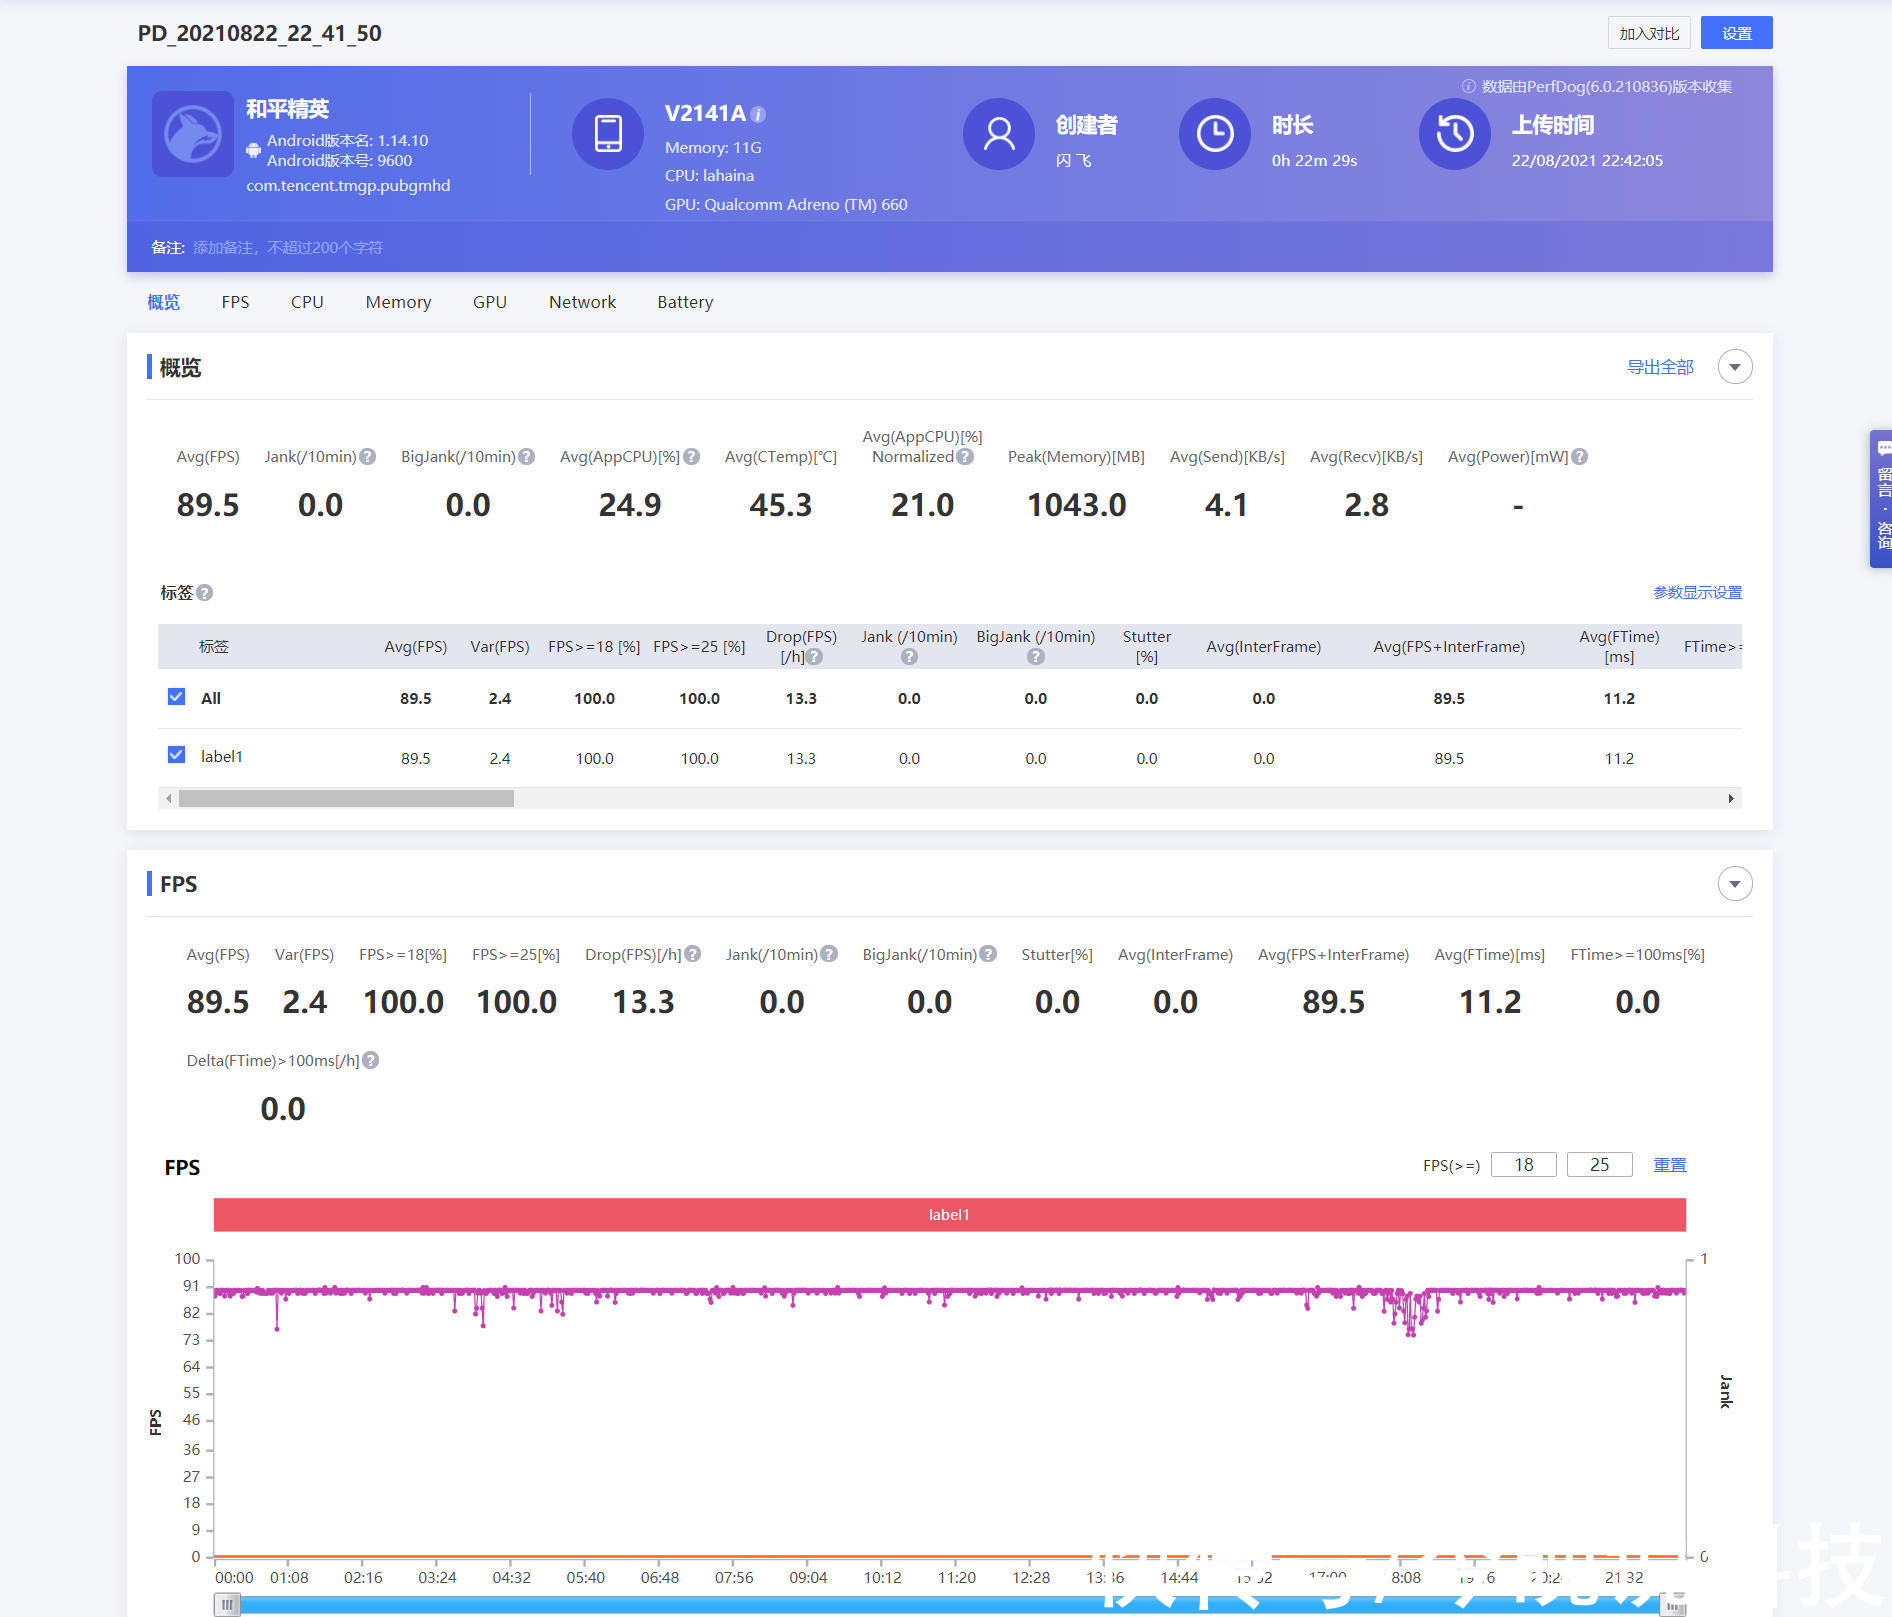This screenshot has width=1892, height=1617.
Task: Click info icon beside PerfDog version notice
Action: tap(1469, 86)
